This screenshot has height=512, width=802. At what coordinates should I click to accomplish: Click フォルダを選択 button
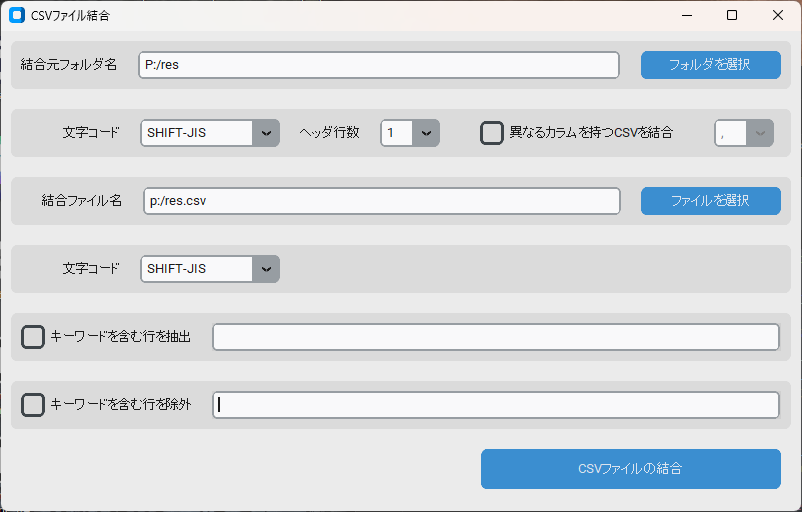pos(710,65)
